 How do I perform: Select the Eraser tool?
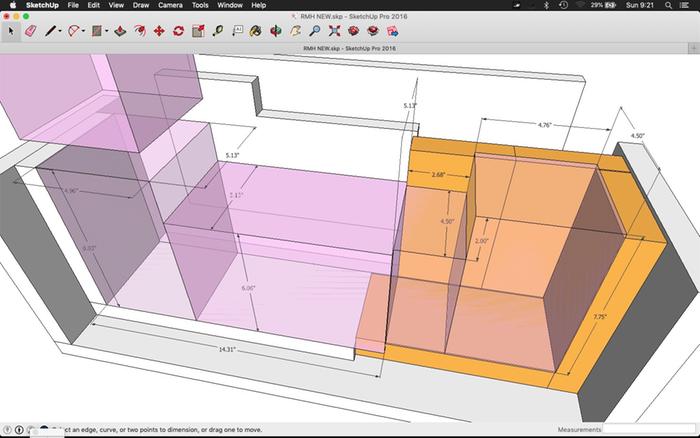29,31
